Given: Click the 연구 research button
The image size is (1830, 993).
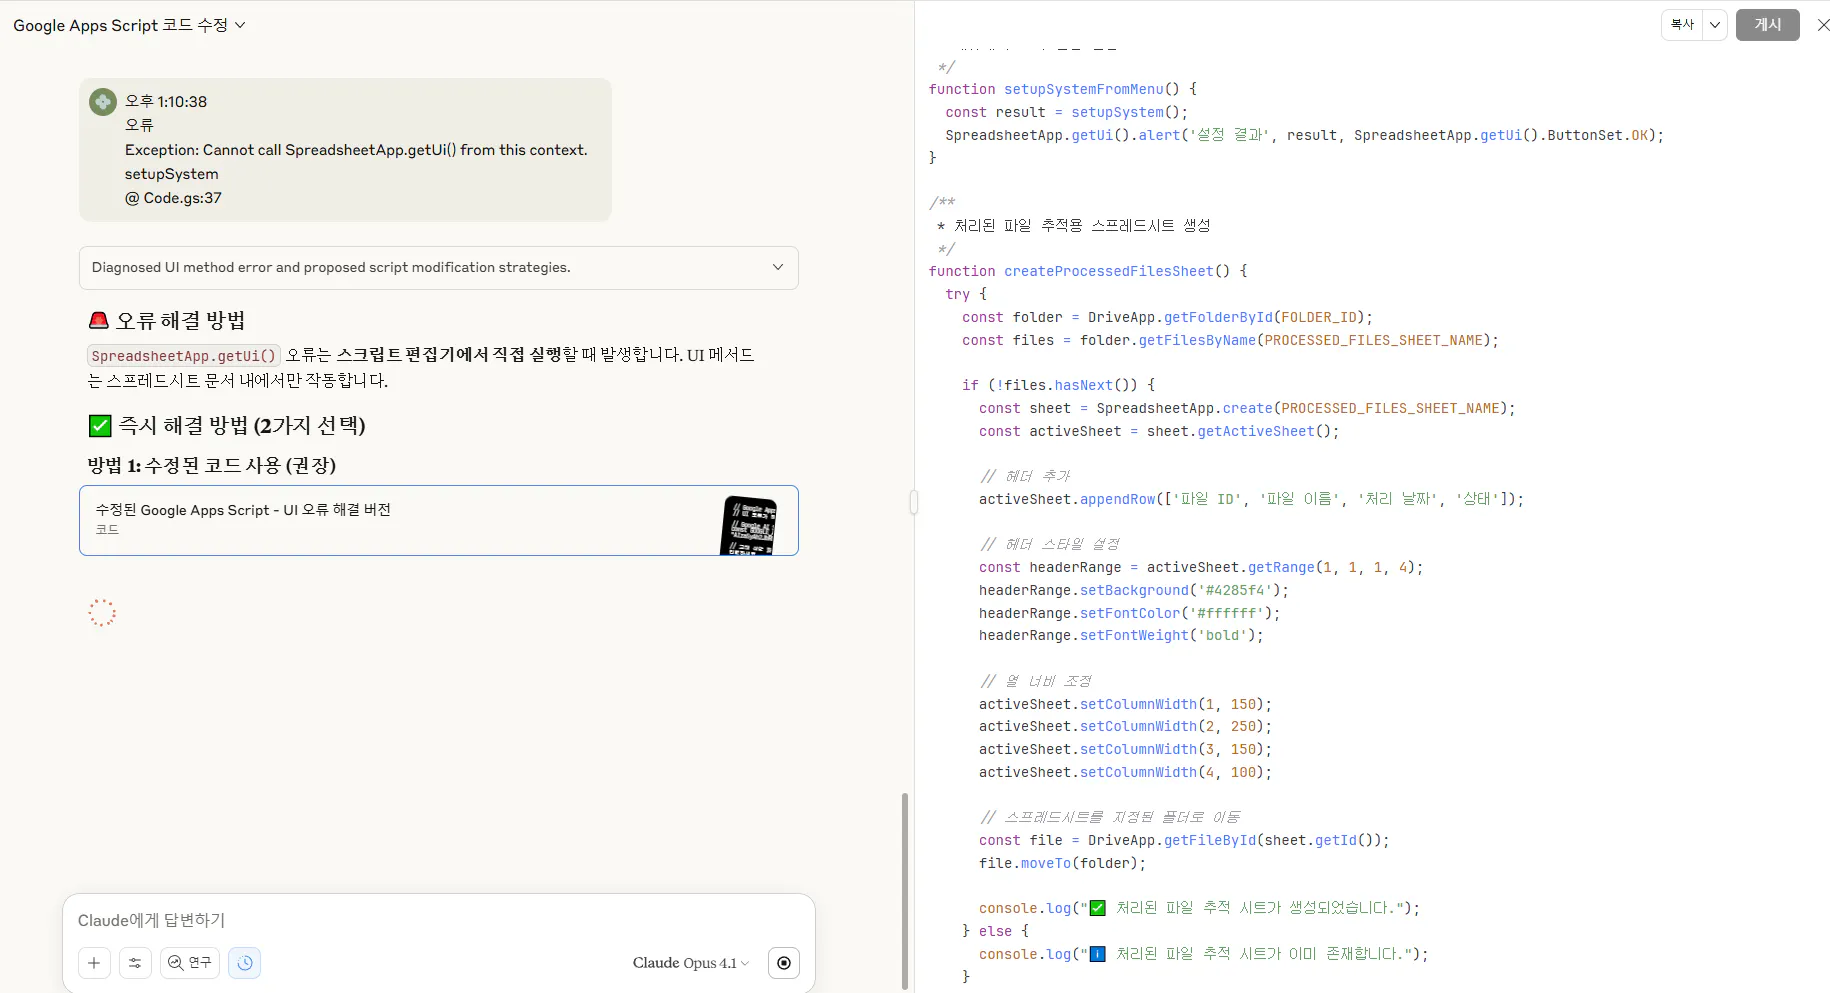Looking at the screenshot, I should 190,963.
